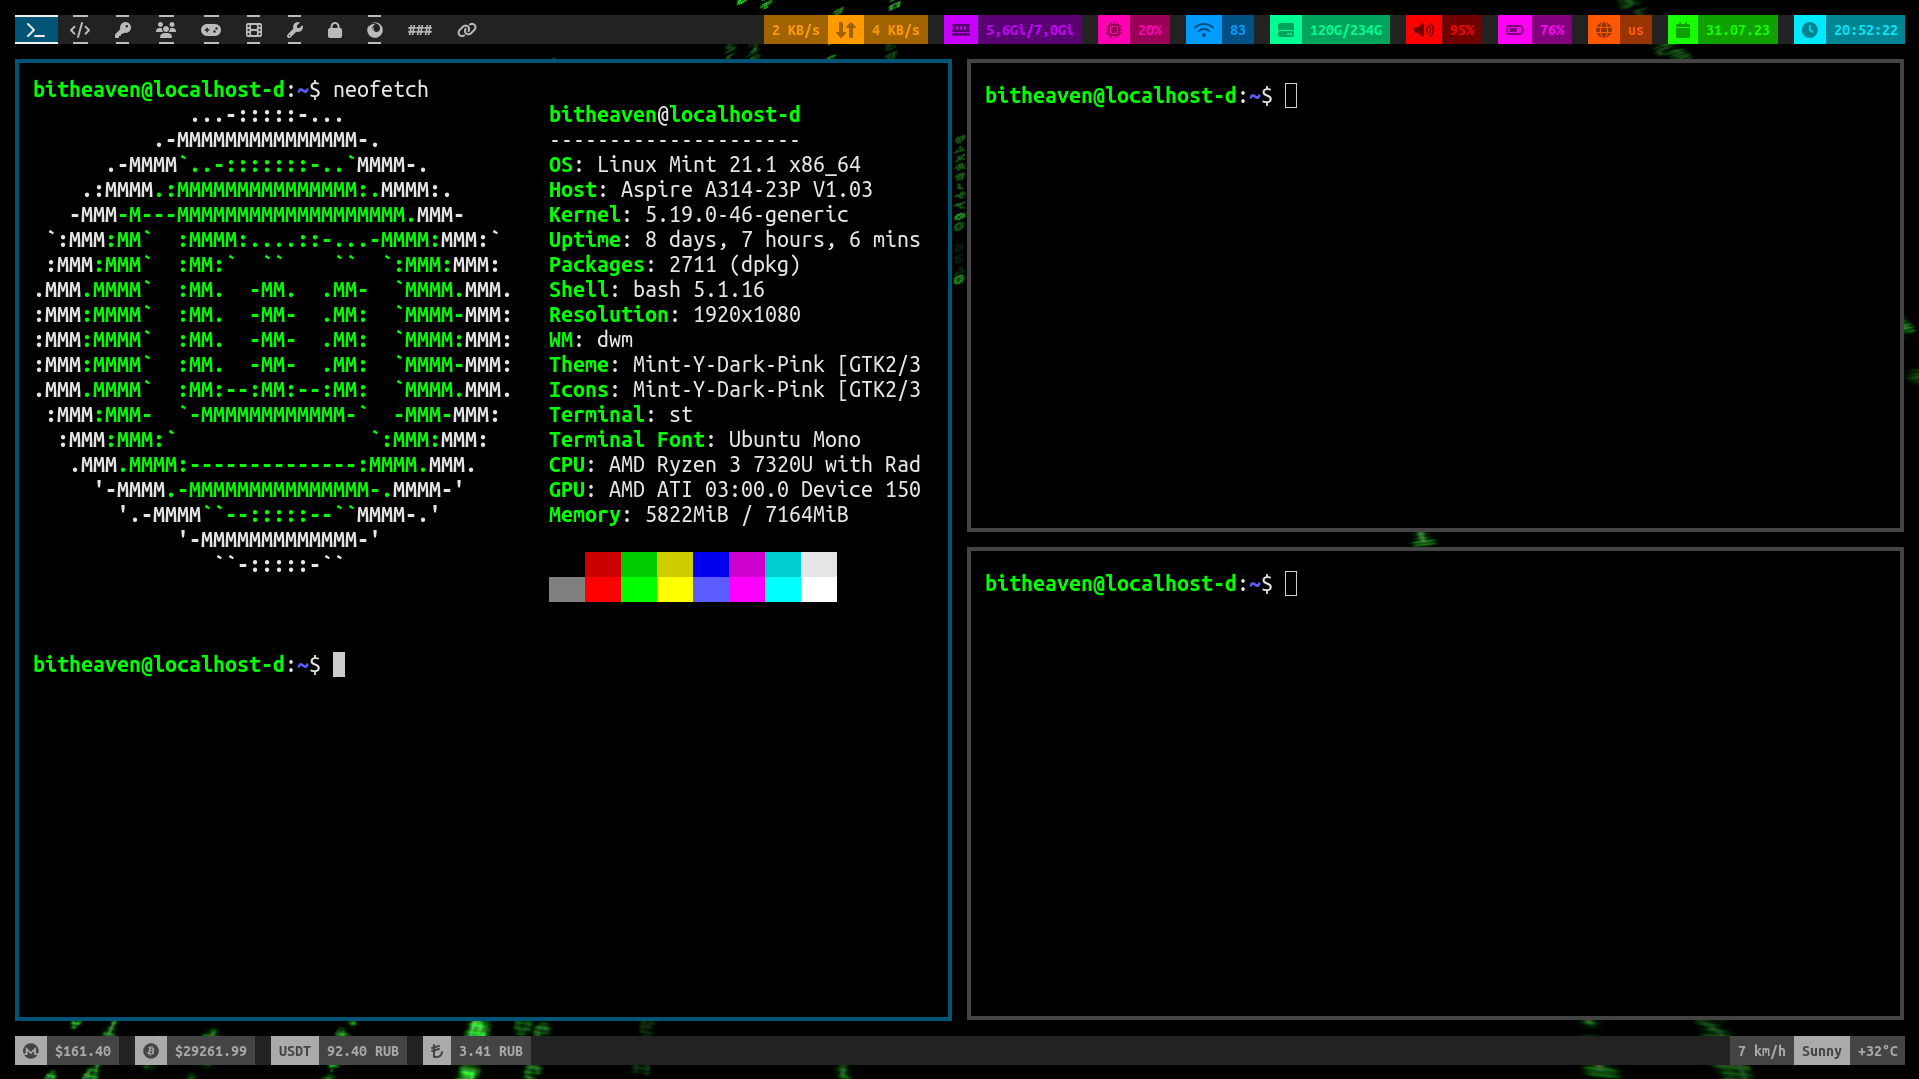Click the Host: Aspire A314-23P line
Screen dimensions: 1919x1079
pos(711,190)
